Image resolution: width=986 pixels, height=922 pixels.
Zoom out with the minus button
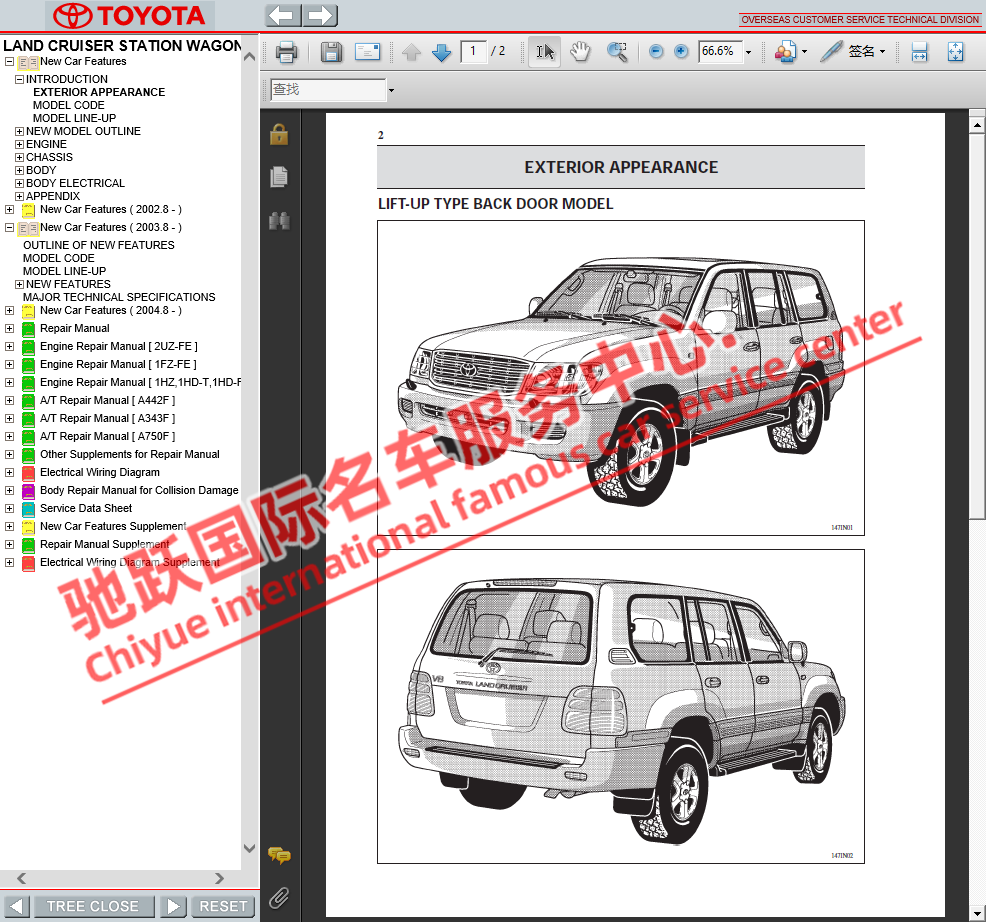(x=656, y=52)
